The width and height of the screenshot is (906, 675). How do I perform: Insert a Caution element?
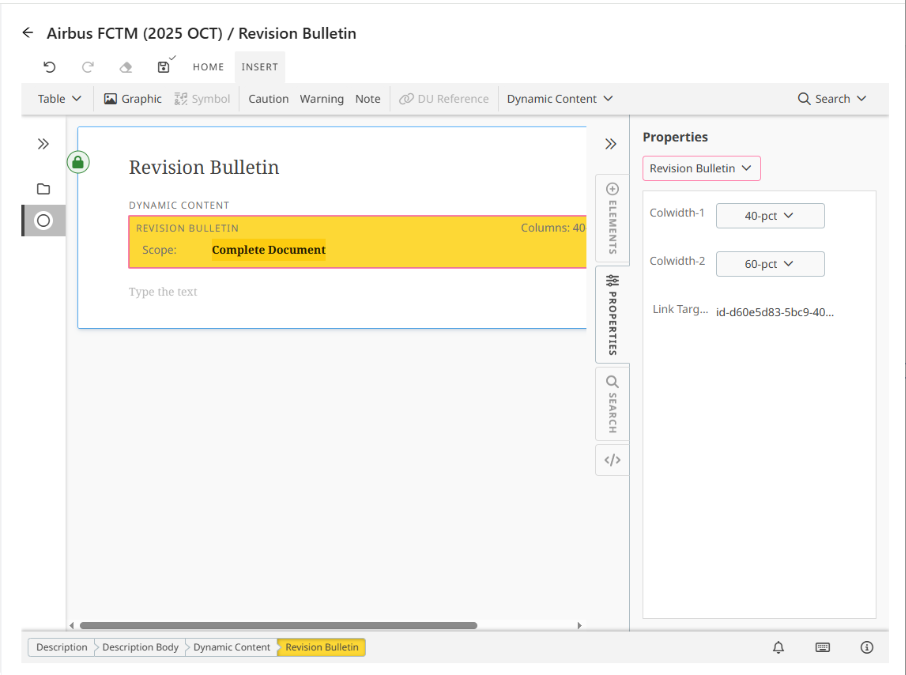(x=268, y=99)
